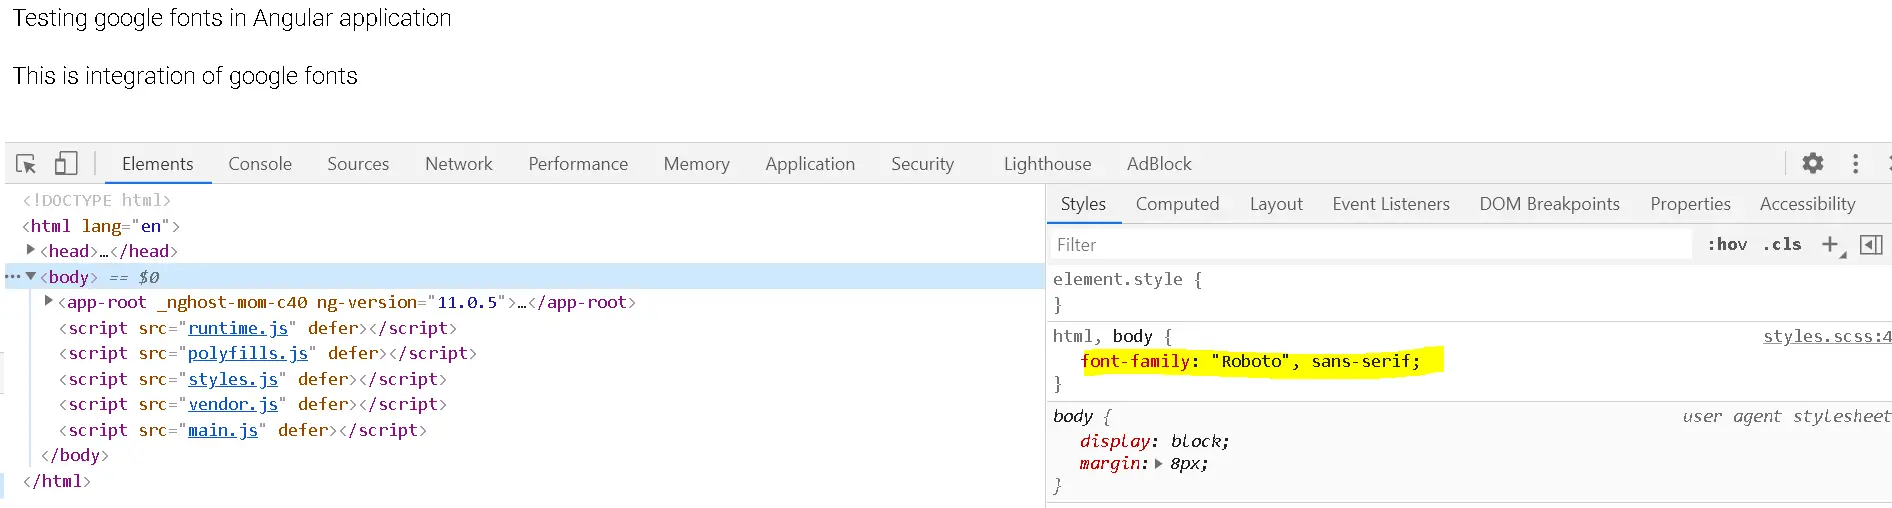
Task: Click the paragraph This is integration of google fonts
Action: click(x=185, y=76)
